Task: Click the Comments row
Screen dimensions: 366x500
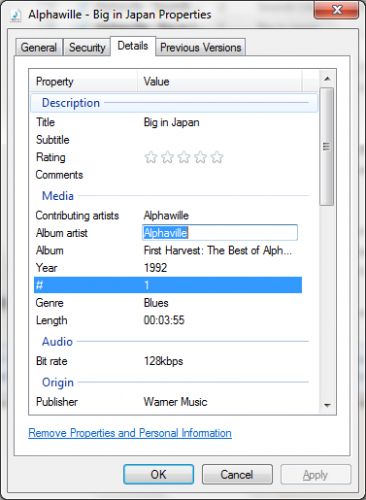Action: click(x=168, y=175)
